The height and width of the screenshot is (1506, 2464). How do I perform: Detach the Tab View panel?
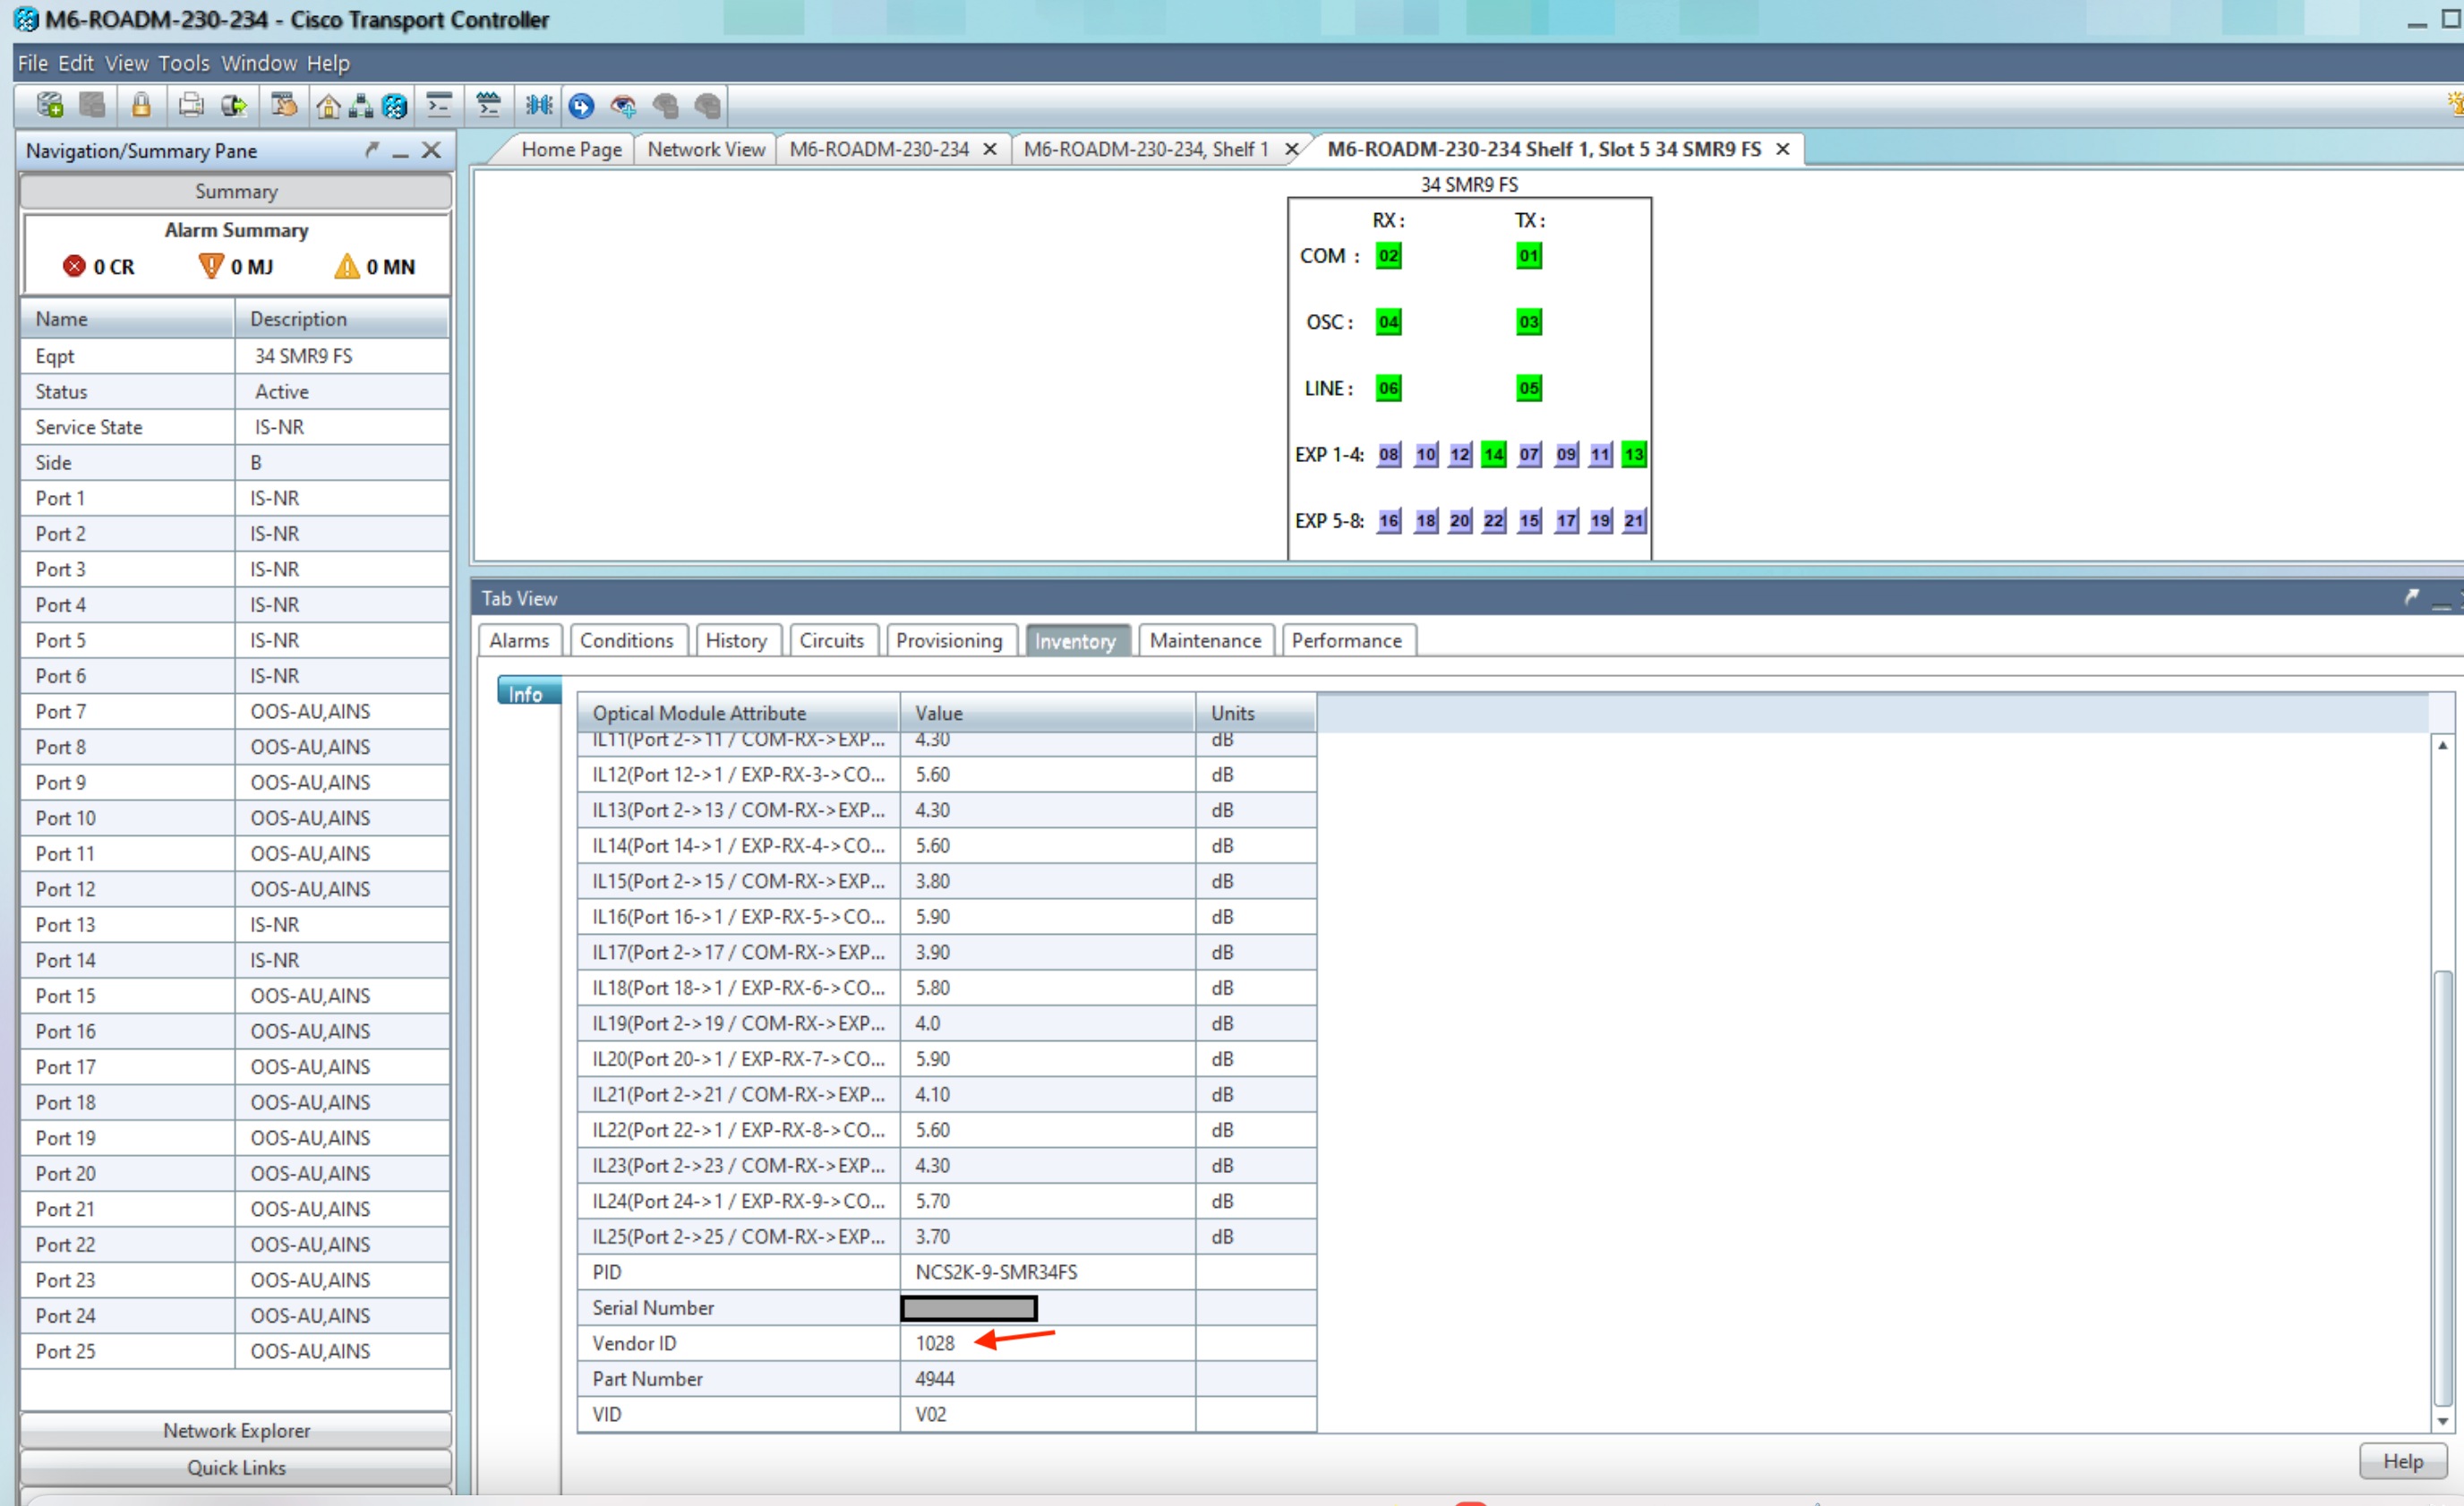point(2411,597)
